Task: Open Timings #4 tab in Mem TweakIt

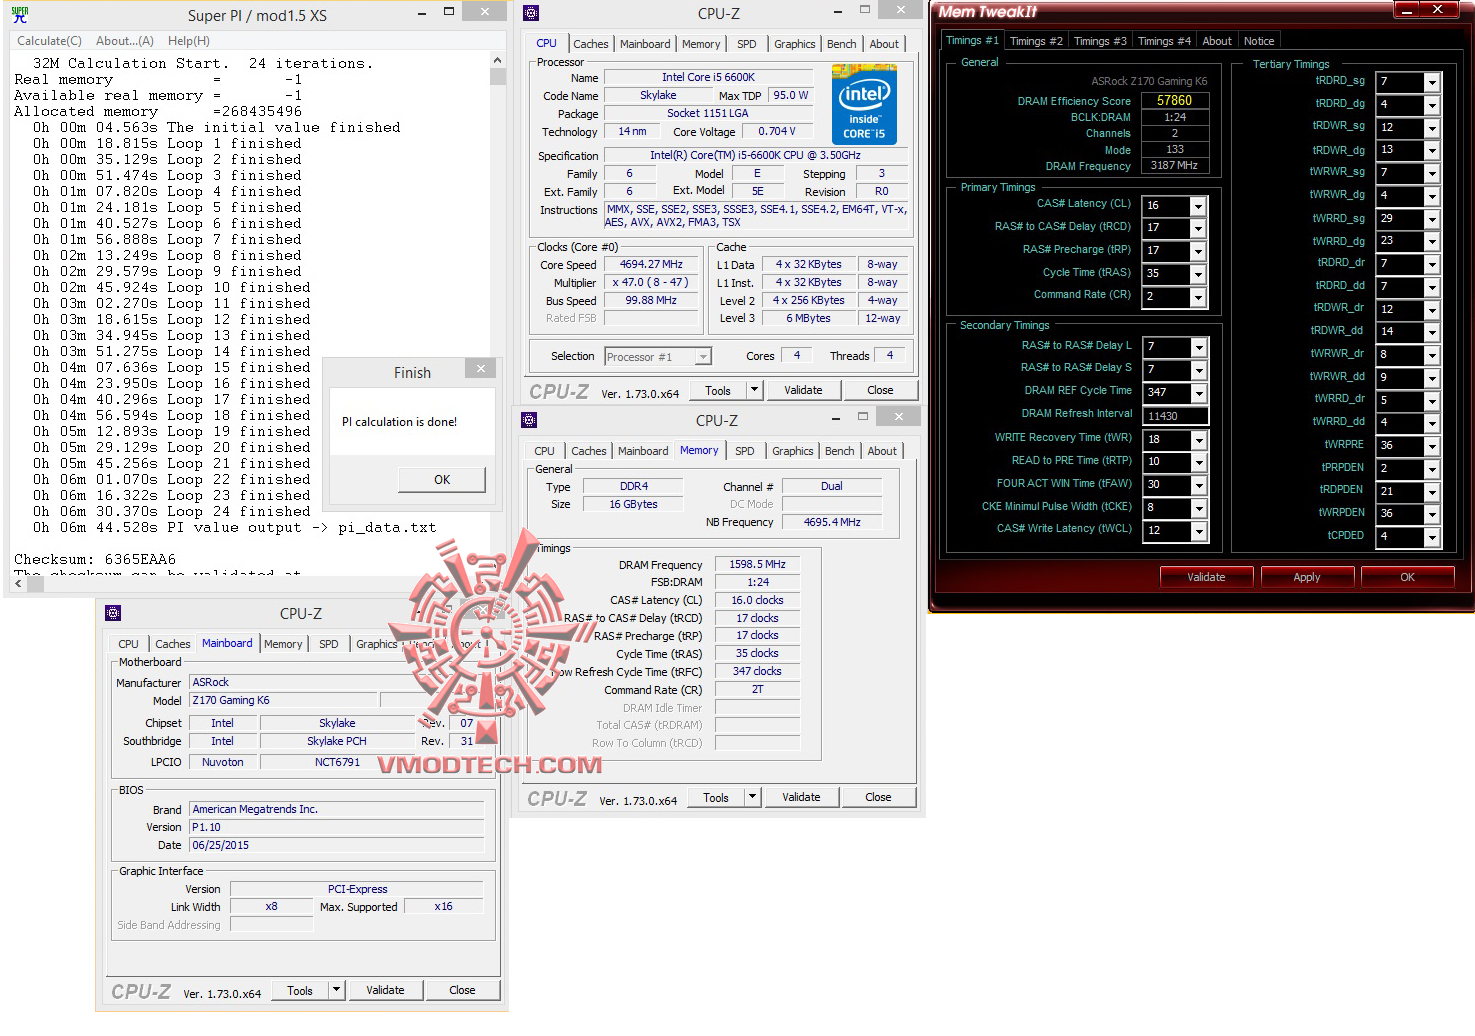Action: coord(1164,41)
